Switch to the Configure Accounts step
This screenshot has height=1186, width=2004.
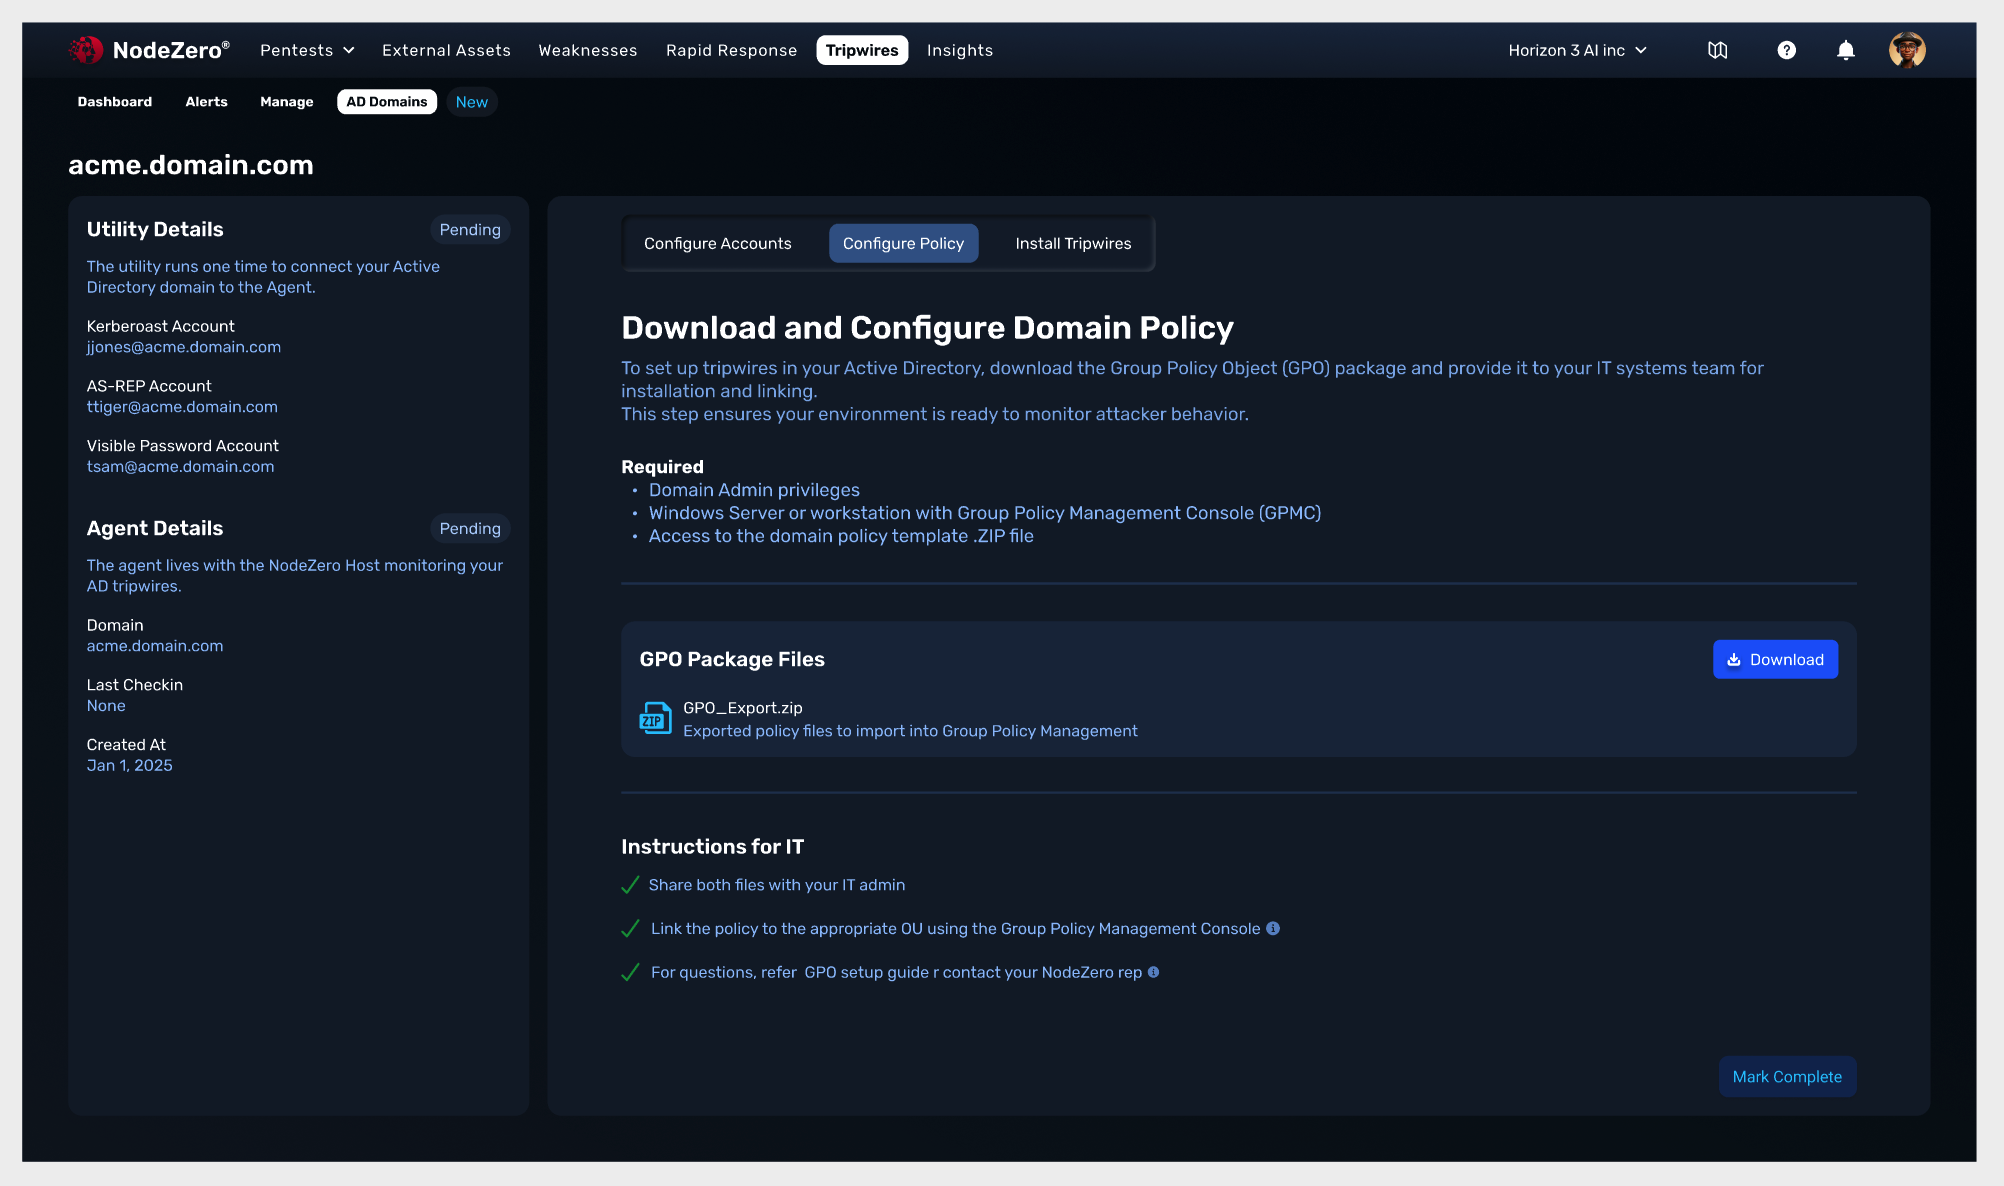click(718, 244)
